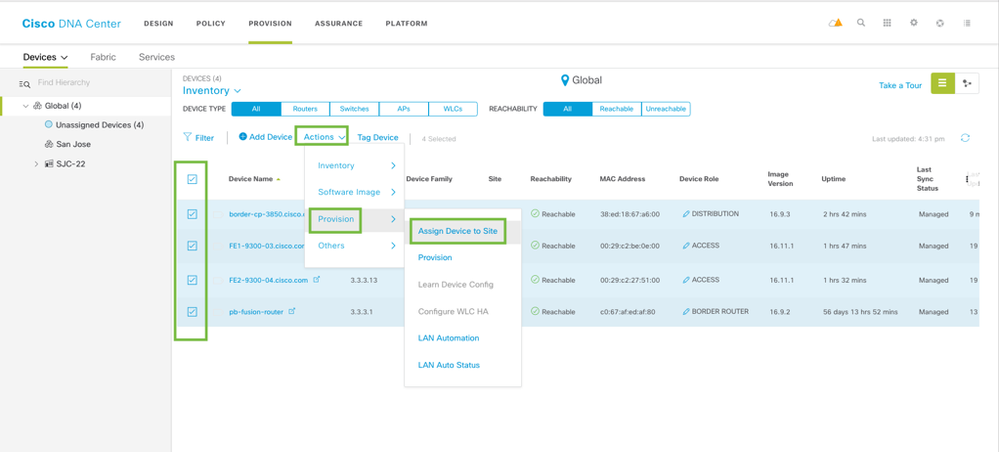Edit the ACCESS role pencil of FE1-9300-03
999x452 pixels.
pyautogui.click(x=686, y=245)
